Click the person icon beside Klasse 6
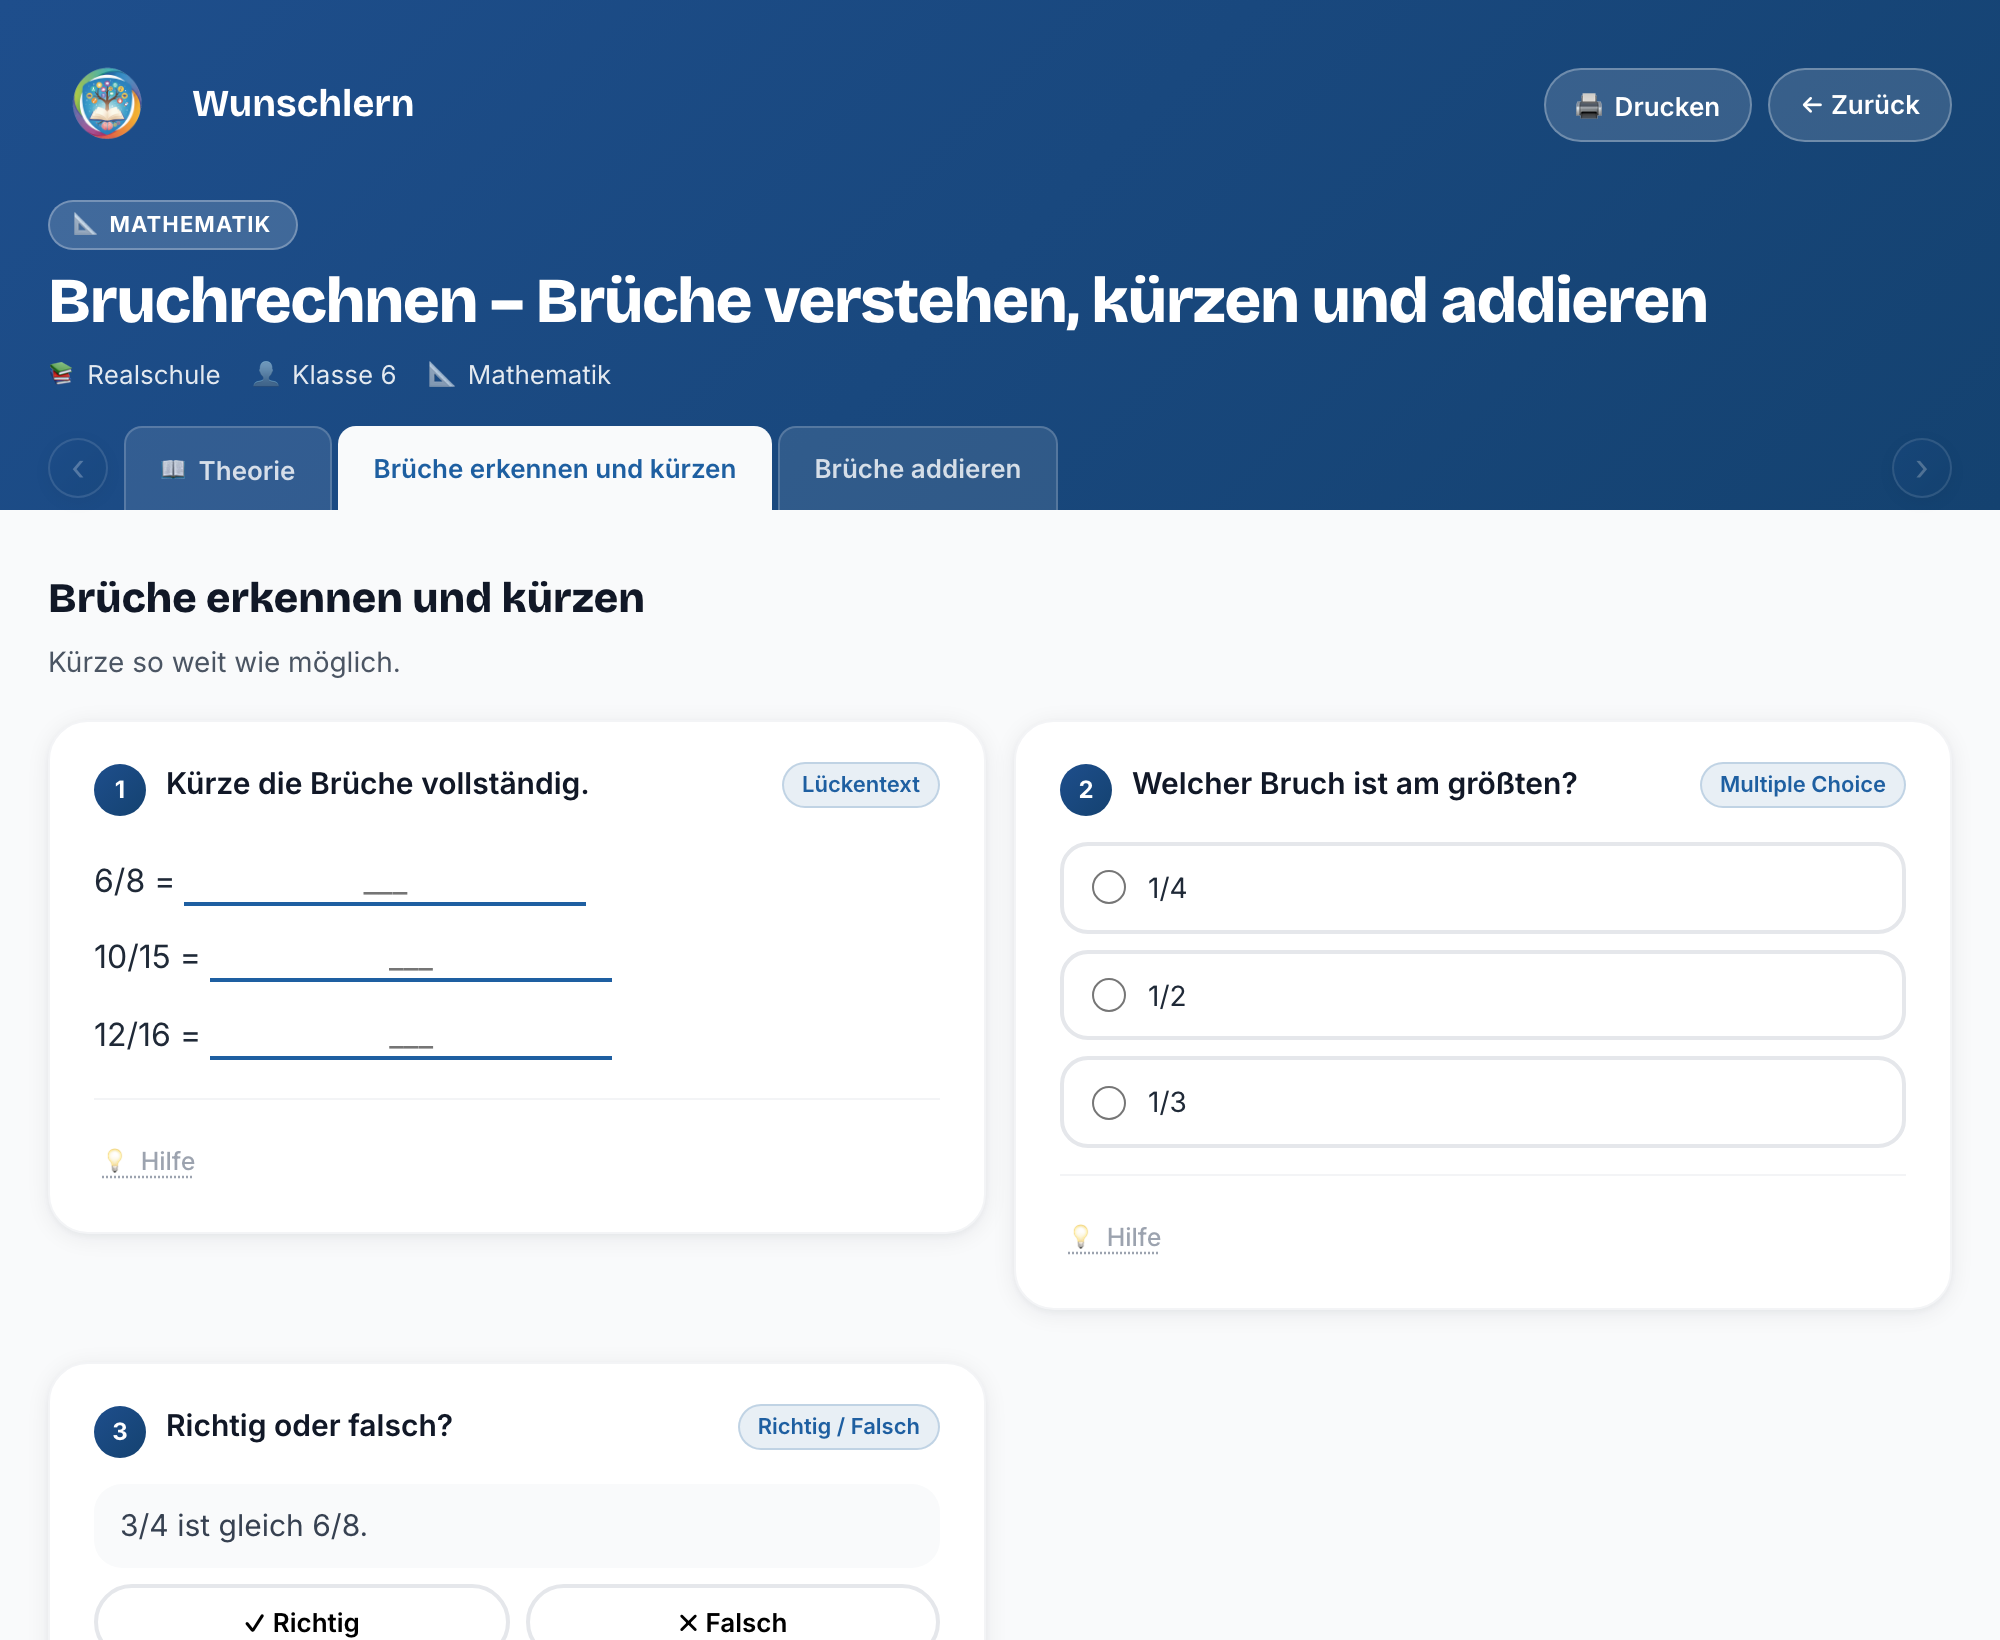The height and width of the screenshot is (1640, 2000). (x=266, y=374)
